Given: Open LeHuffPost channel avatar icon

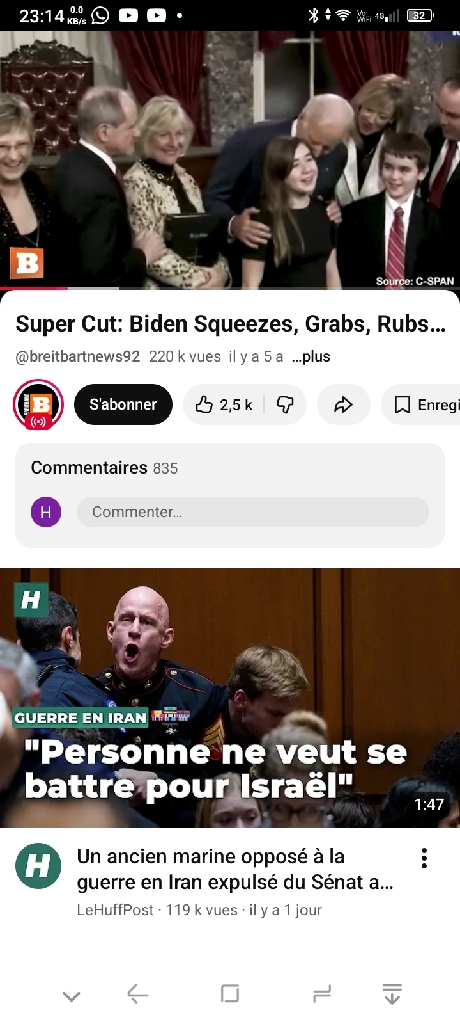Looking at the screenshot, I should [38, 866].
